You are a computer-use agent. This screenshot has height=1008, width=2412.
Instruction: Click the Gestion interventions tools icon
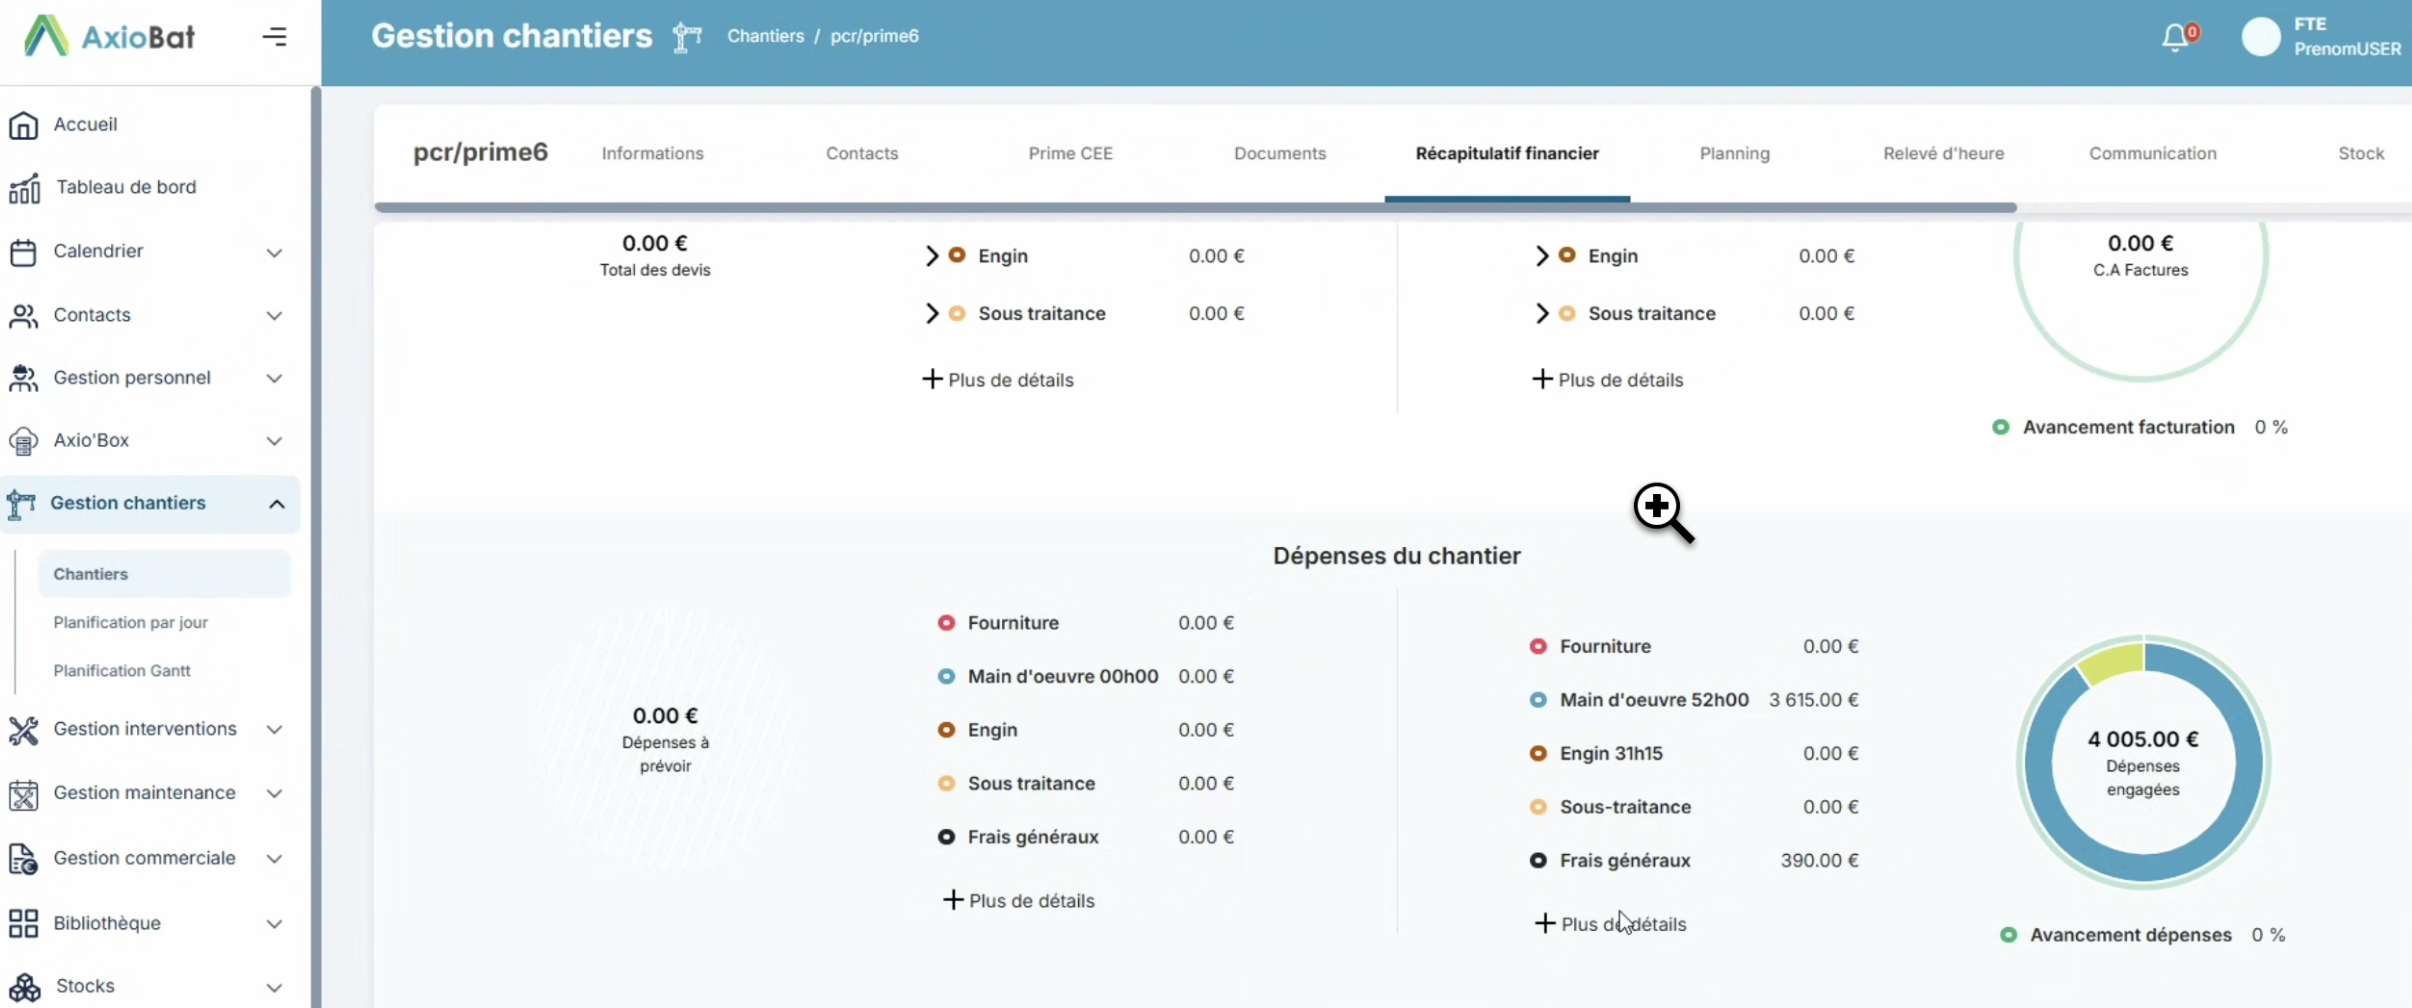23,730
